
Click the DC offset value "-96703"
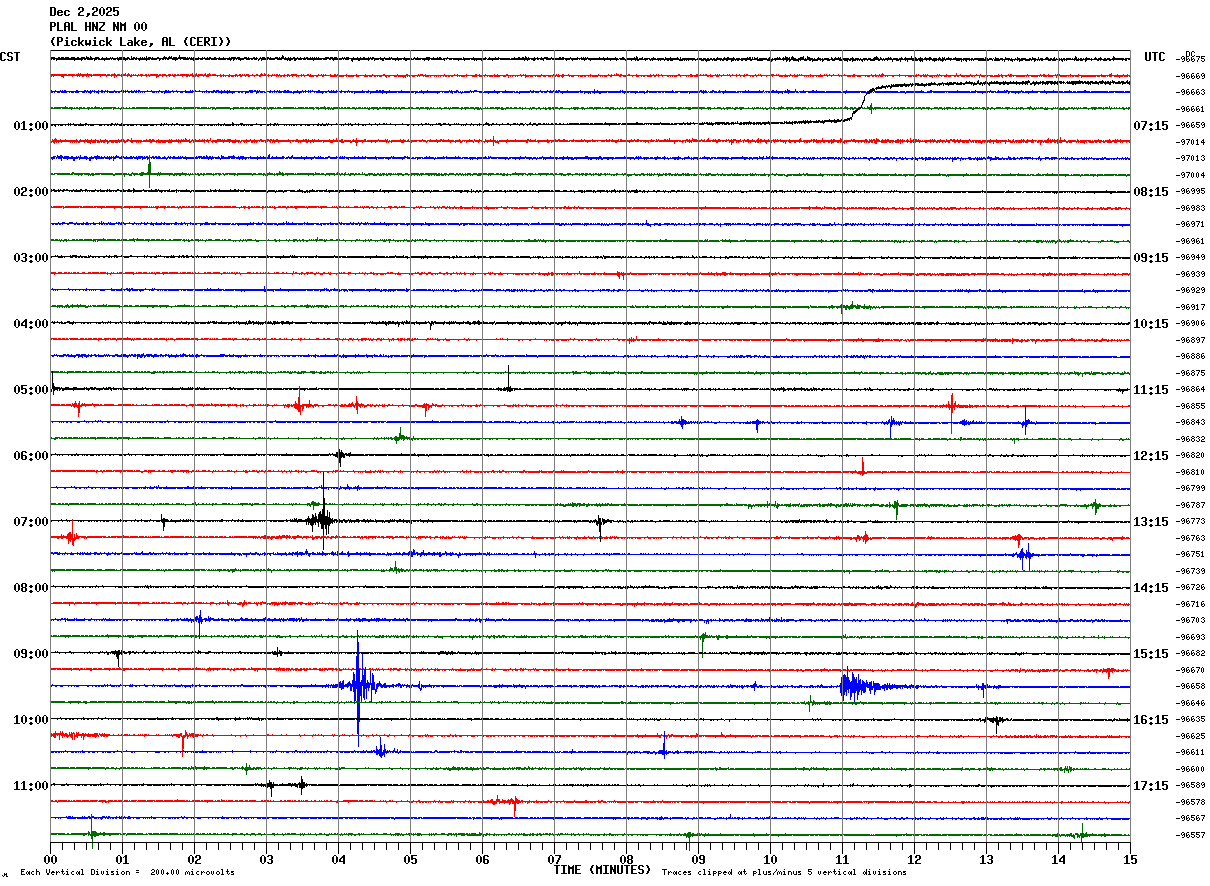tap(1191, 620)
